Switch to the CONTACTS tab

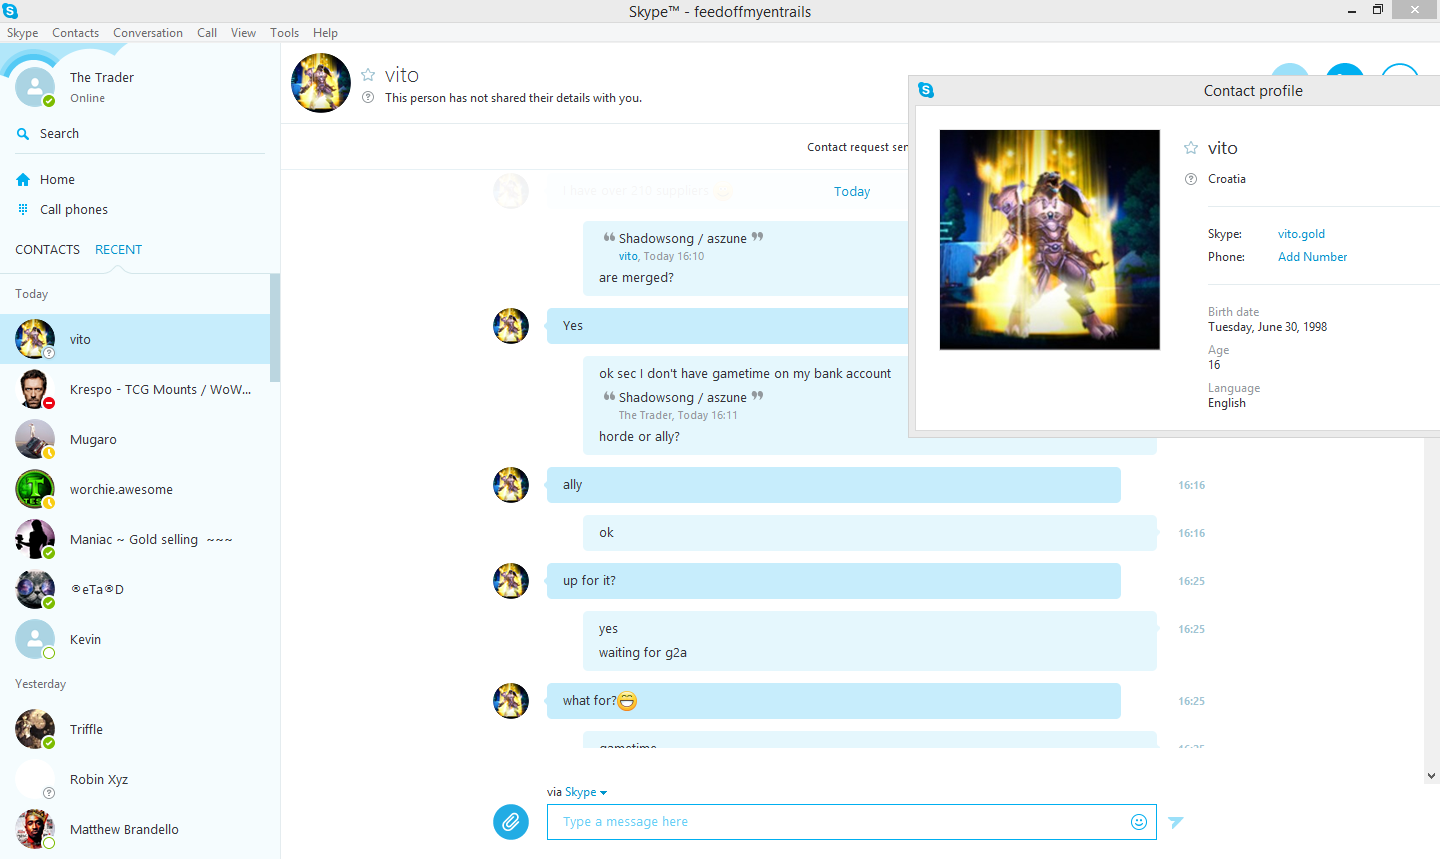[47, 250]
